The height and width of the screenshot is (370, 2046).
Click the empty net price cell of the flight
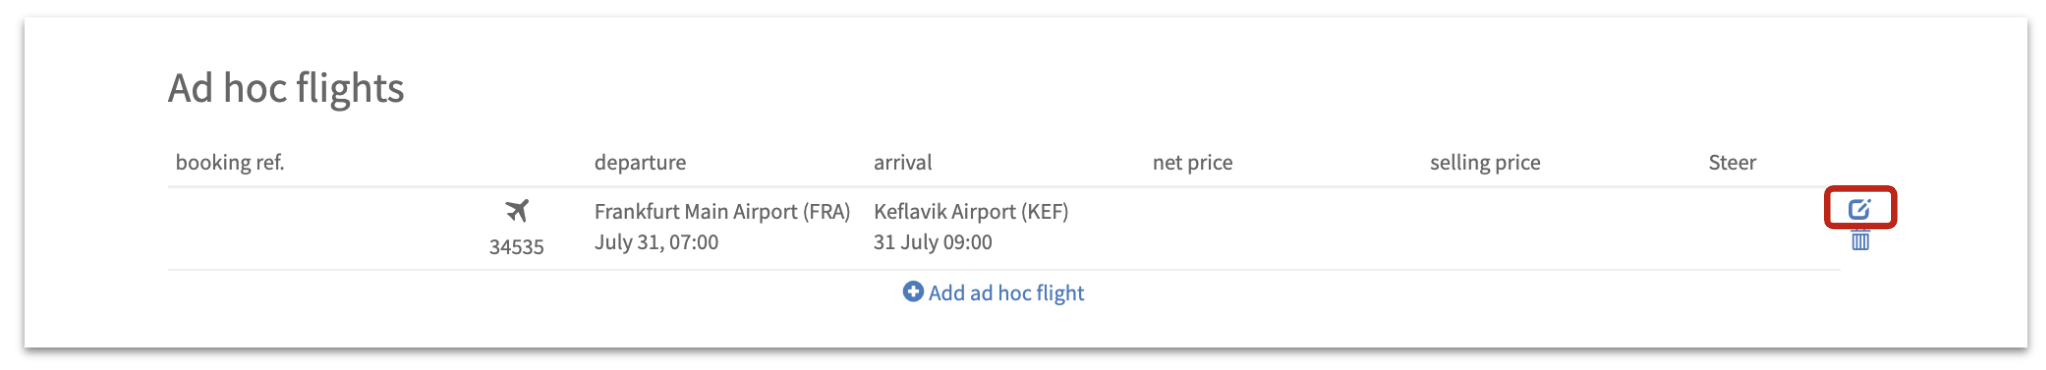tap(1283, 228)
